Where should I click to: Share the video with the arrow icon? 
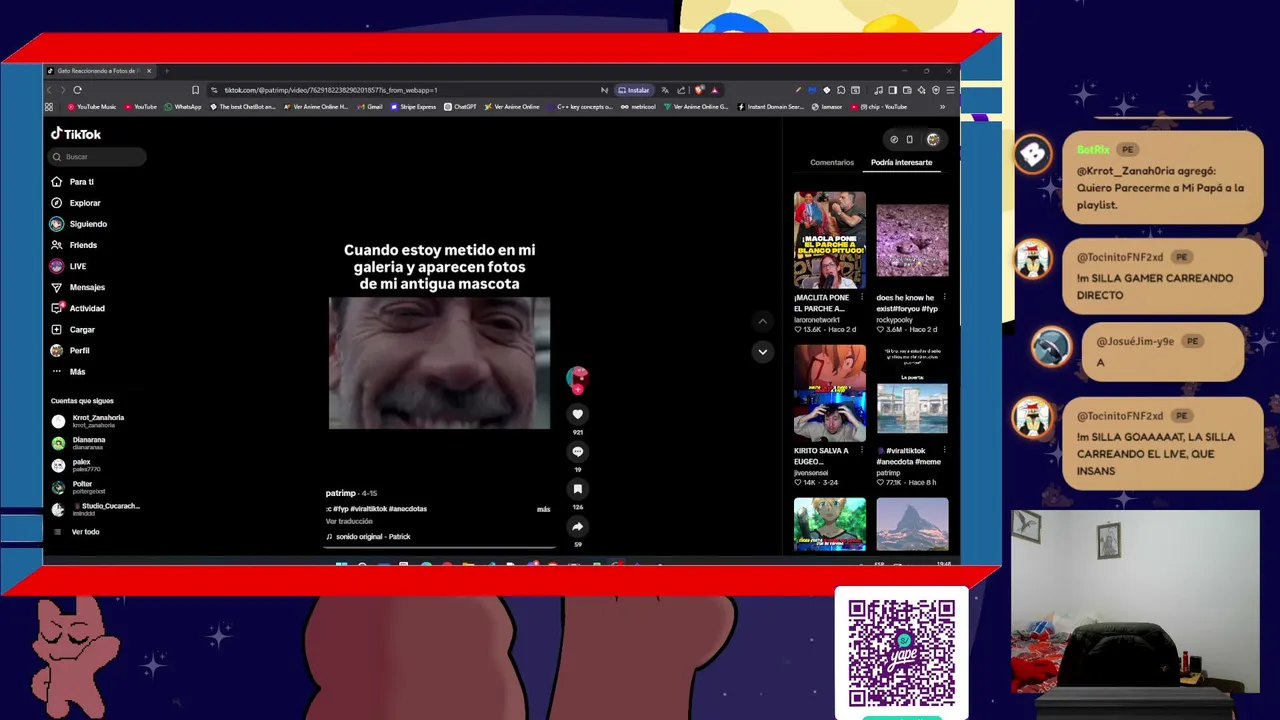coord(577,526)
